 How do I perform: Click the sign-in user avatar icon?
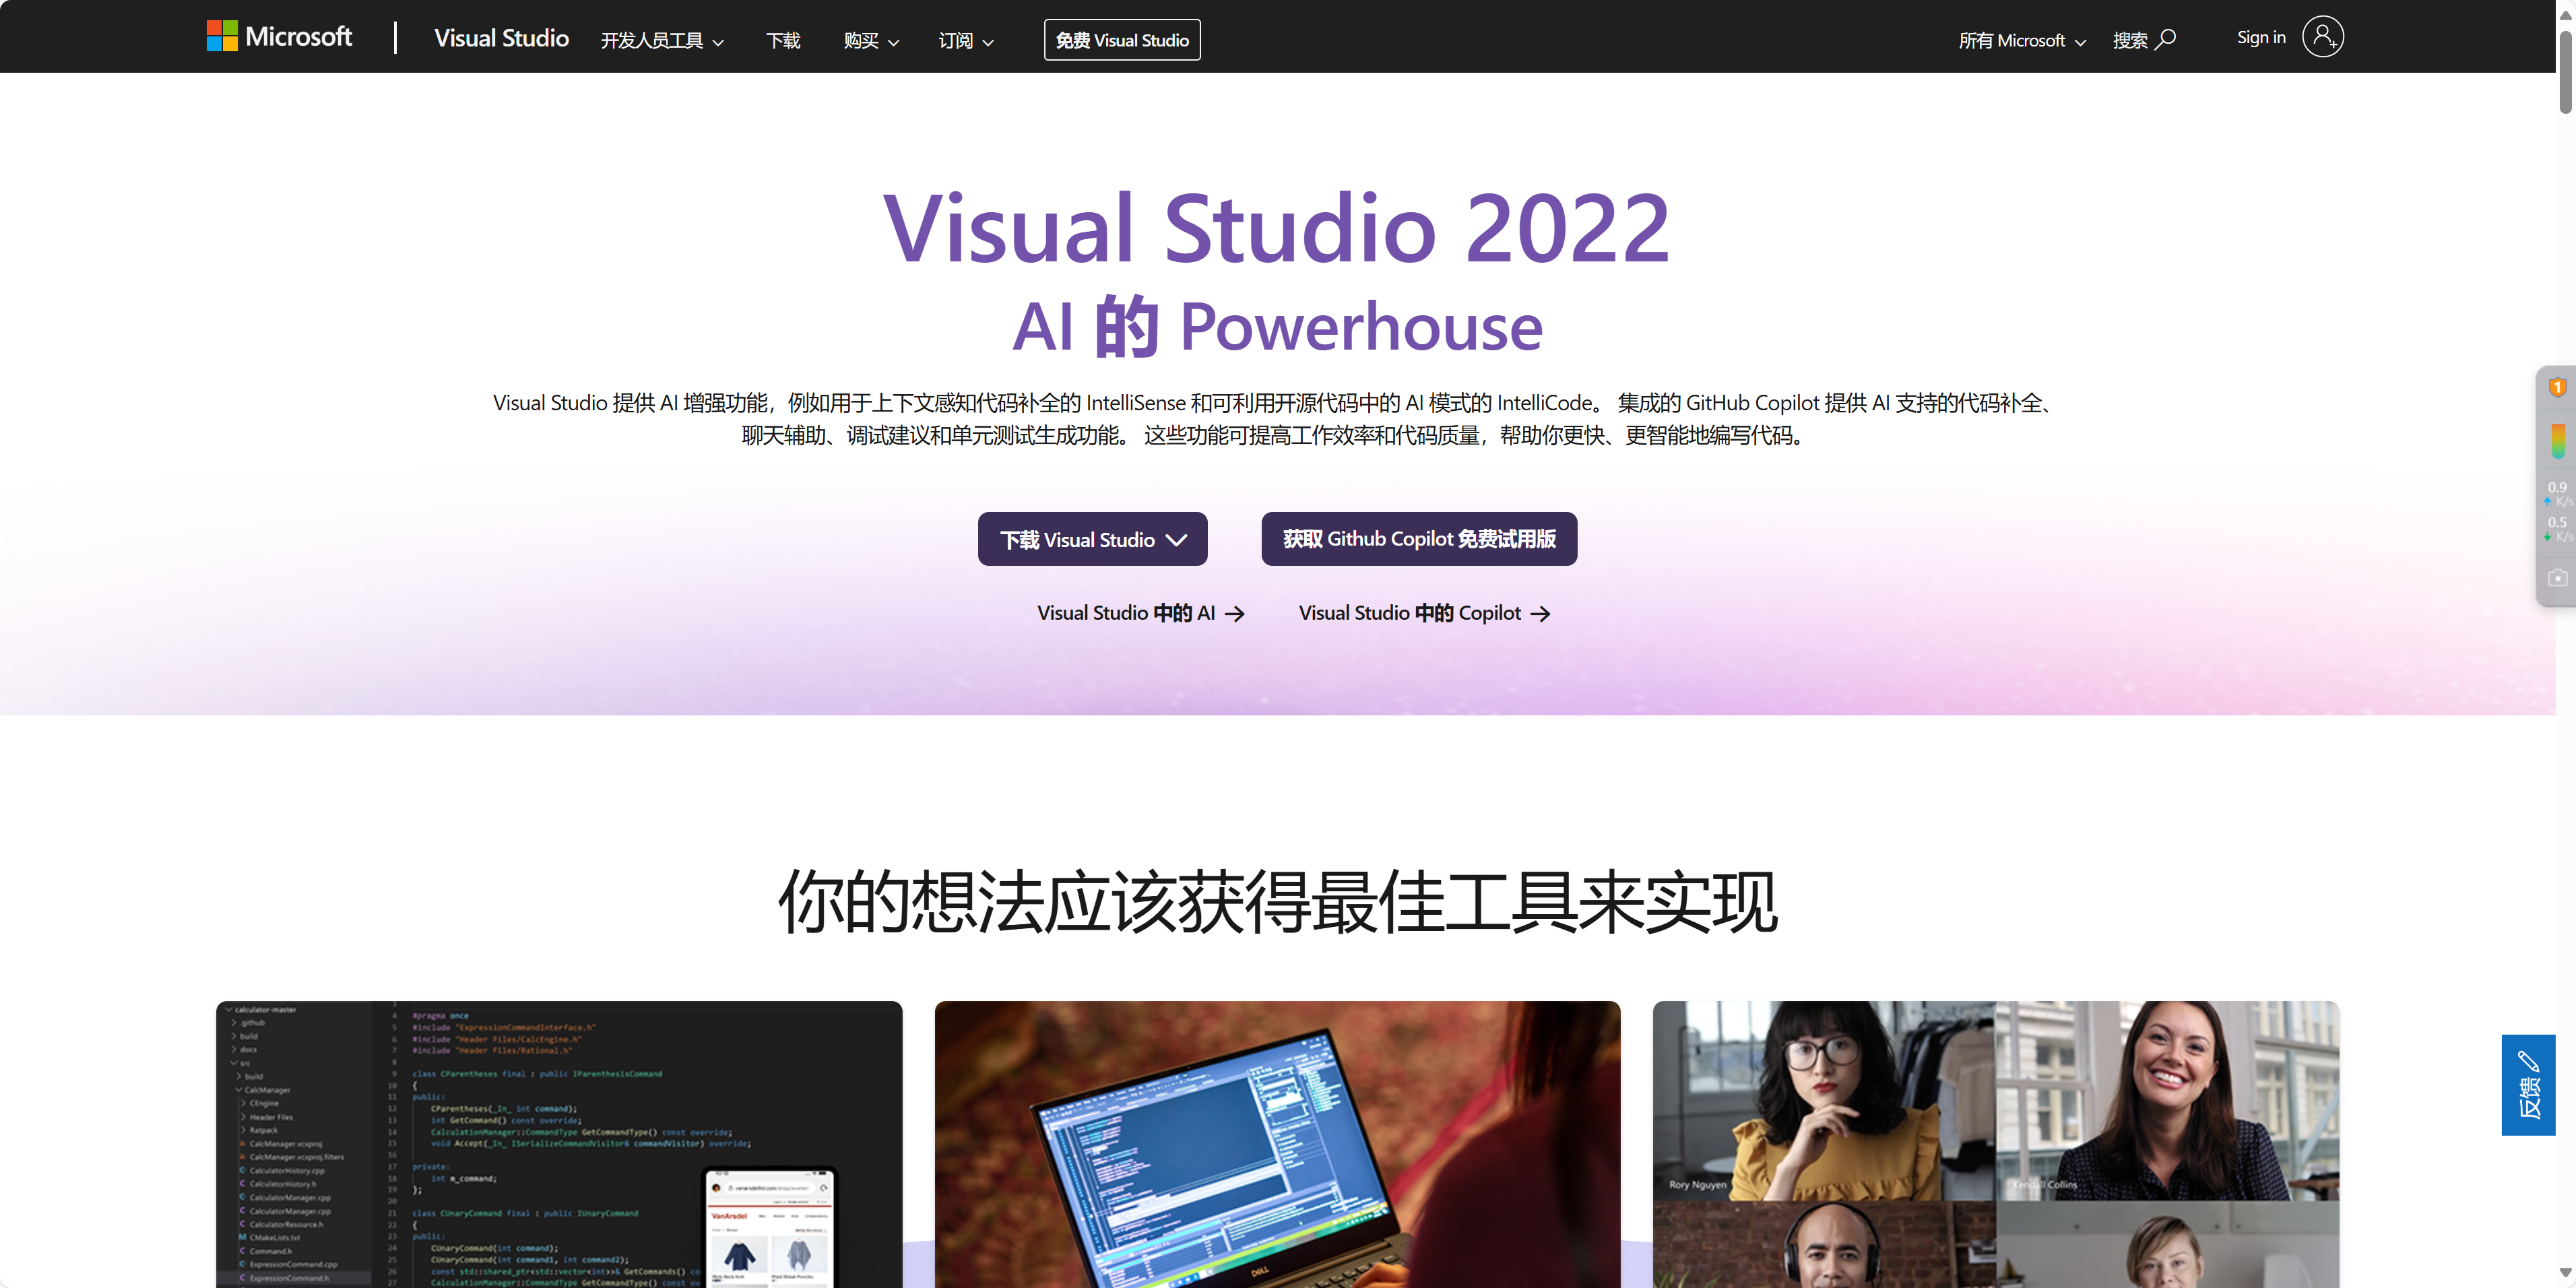coord(2322,37)
